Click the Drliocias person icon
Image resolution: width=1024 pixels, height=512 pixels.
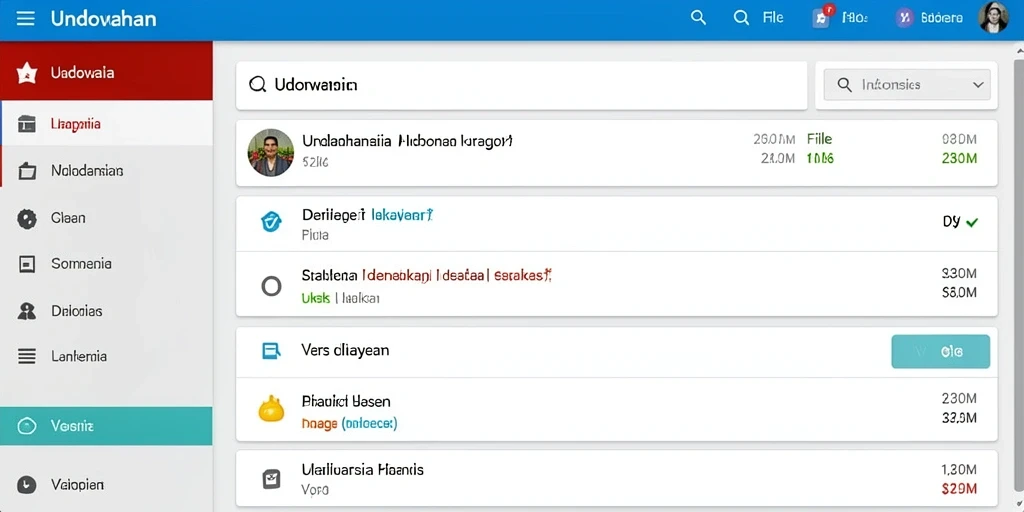point(26,311)
